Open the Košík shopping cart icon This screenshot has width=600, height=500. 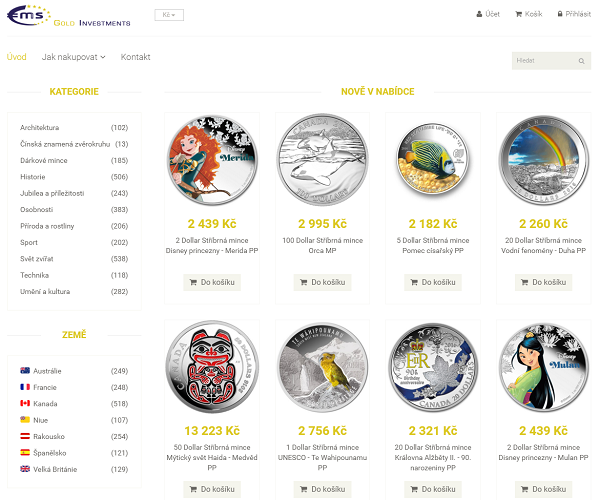click(x=518, y=14)
